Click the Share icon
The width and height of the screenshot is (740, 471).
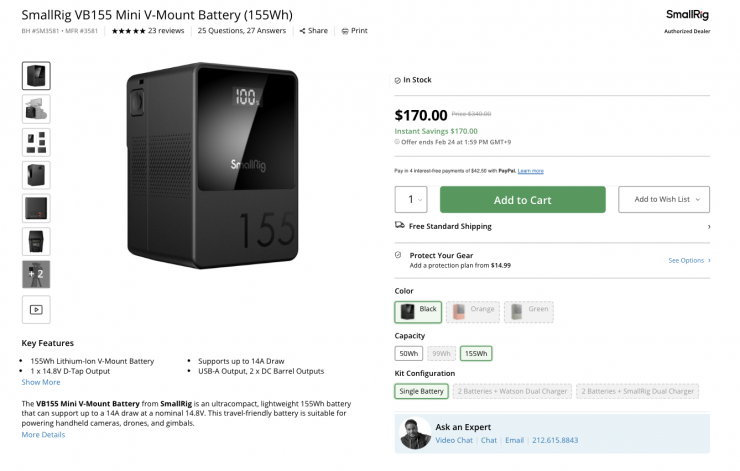pyautogui.click(x=302, y=31)
